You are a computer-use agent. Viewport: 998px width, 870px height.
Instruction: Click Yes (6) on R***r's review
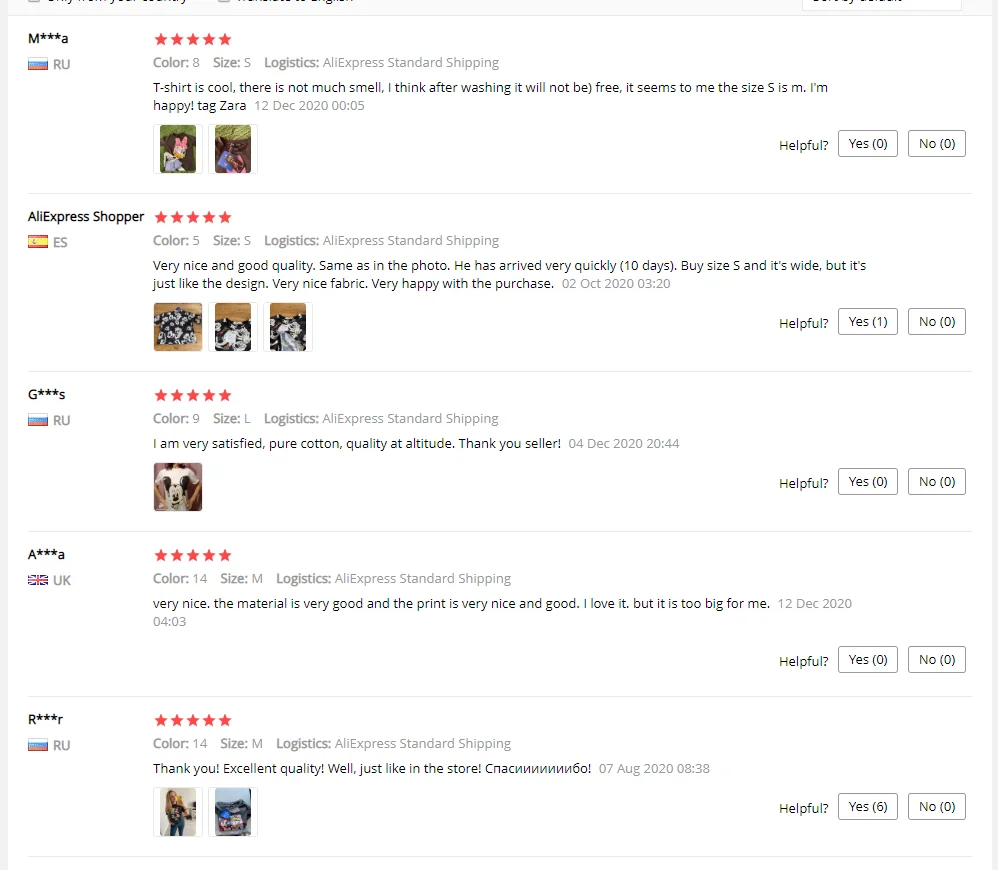(868, 806)
